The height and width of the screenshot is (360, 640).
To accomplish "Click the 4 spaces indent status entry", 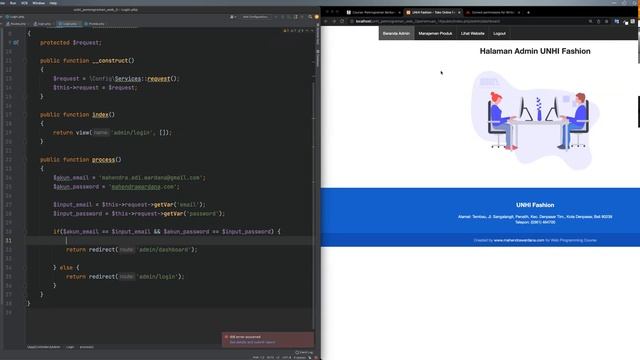I will coord(300,357).
